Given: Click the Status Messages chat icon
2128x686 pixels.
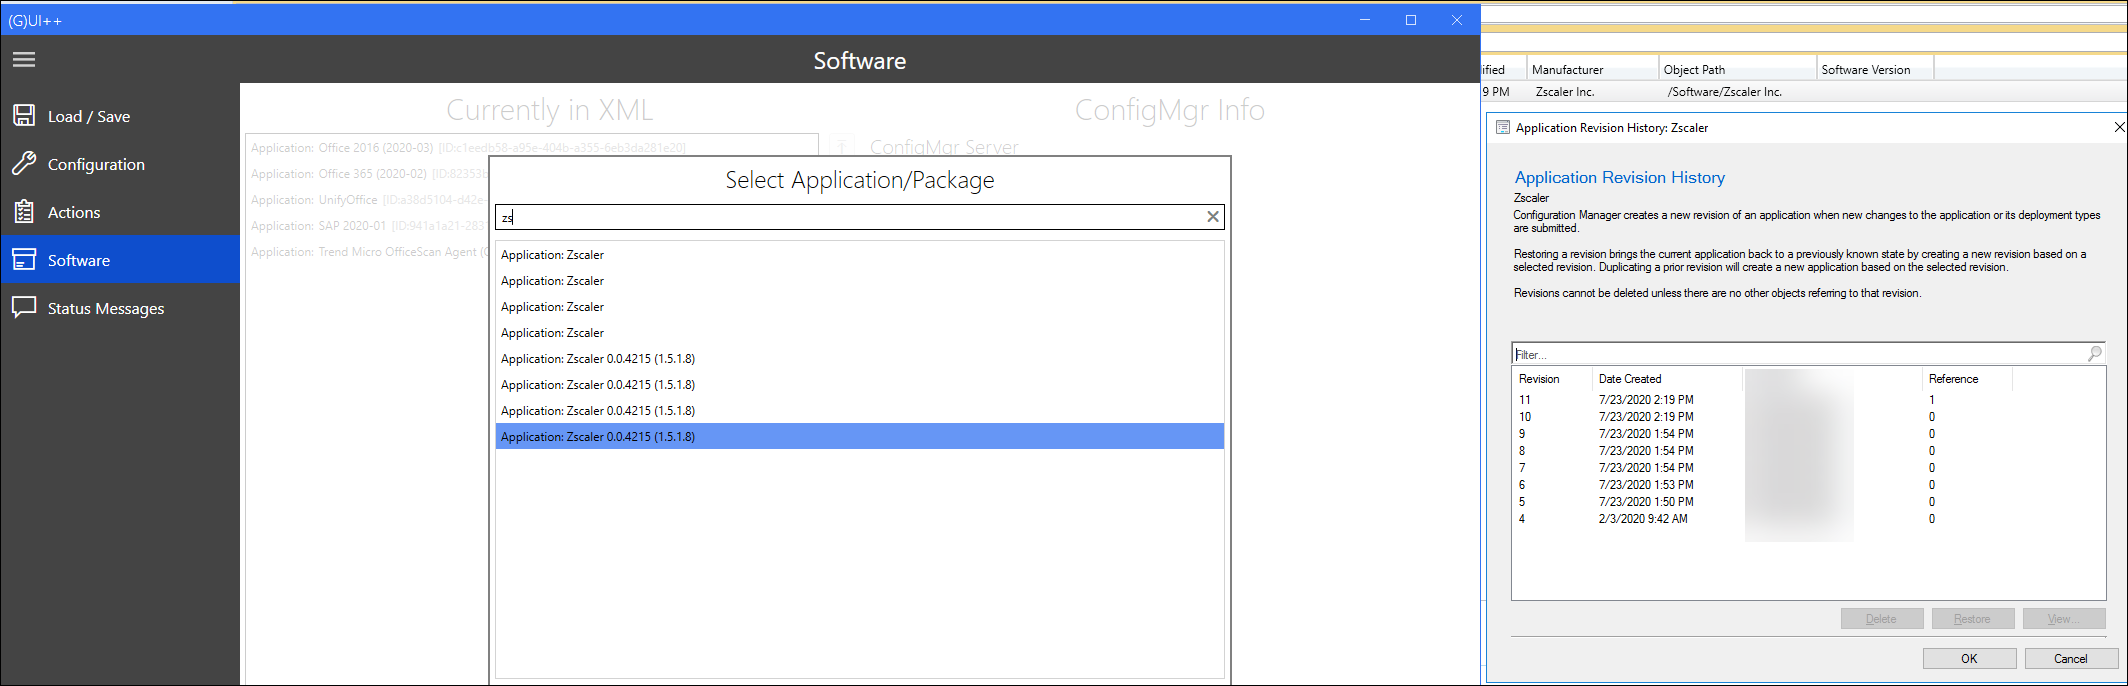Looking at the screenshot, I should 24,308.
